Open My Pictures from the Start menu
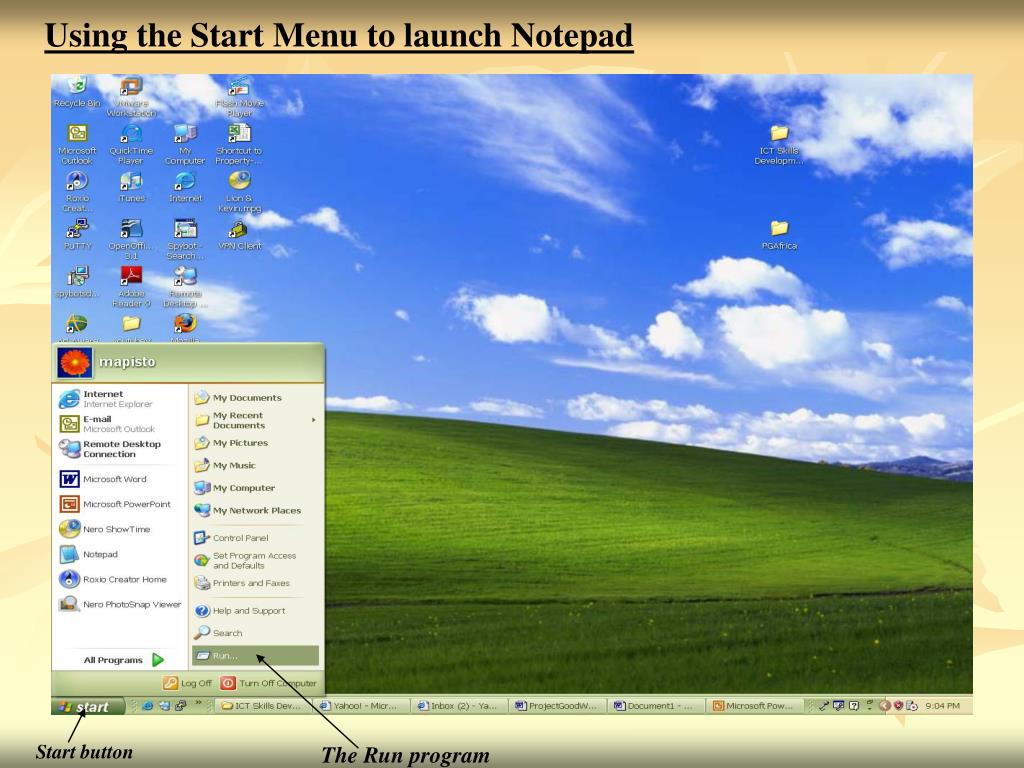1024x768 pixels. pos(255,443)
